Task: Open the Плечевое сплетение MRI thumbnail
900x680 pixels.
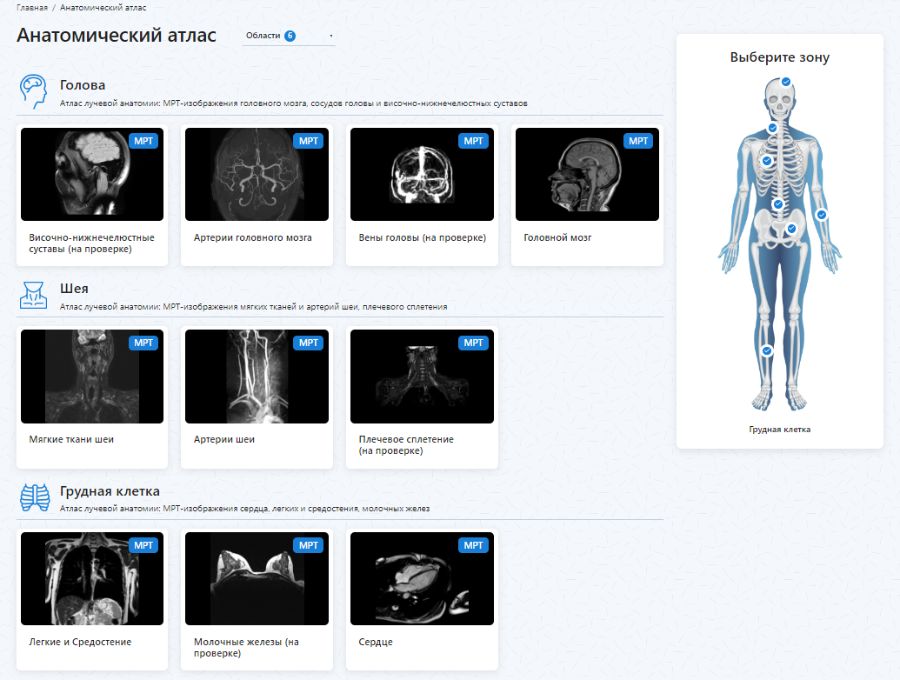Action: tap(421, 376)
